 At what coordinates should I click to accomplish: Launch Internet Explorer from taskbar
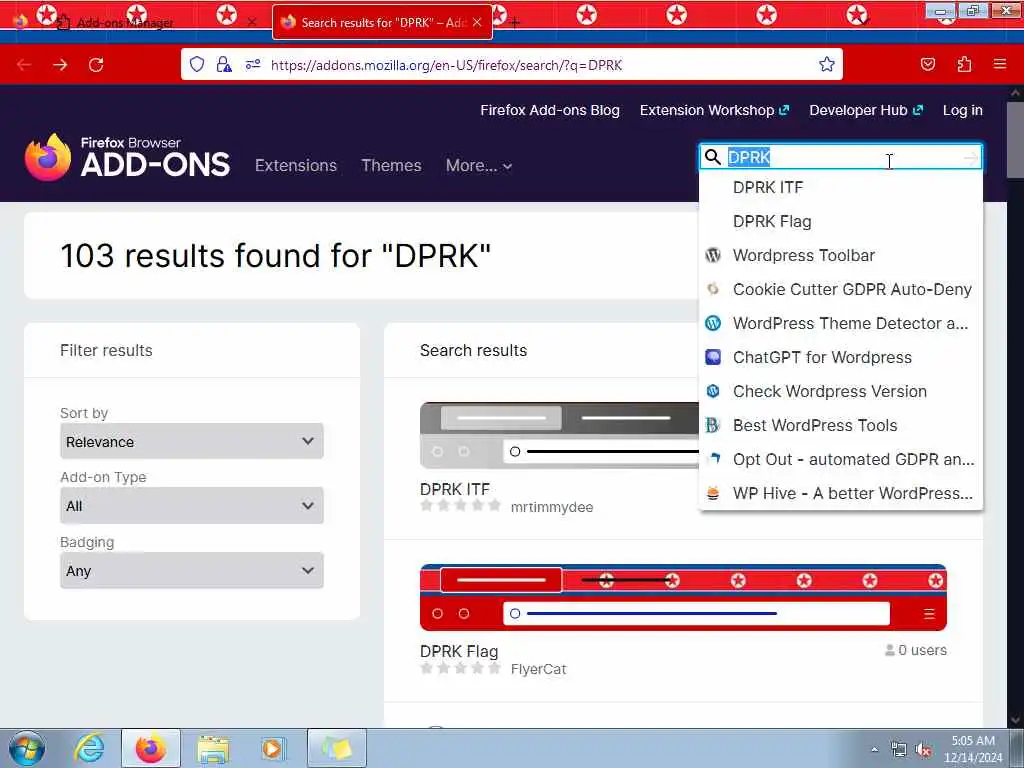(89, 748)
